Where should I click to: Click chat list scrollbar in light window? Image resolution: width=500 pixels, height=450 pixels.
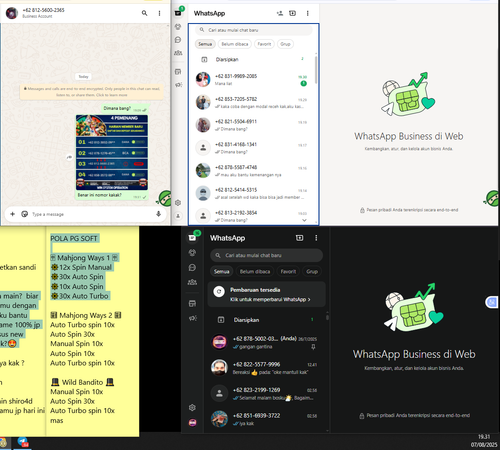pos(316,70)
